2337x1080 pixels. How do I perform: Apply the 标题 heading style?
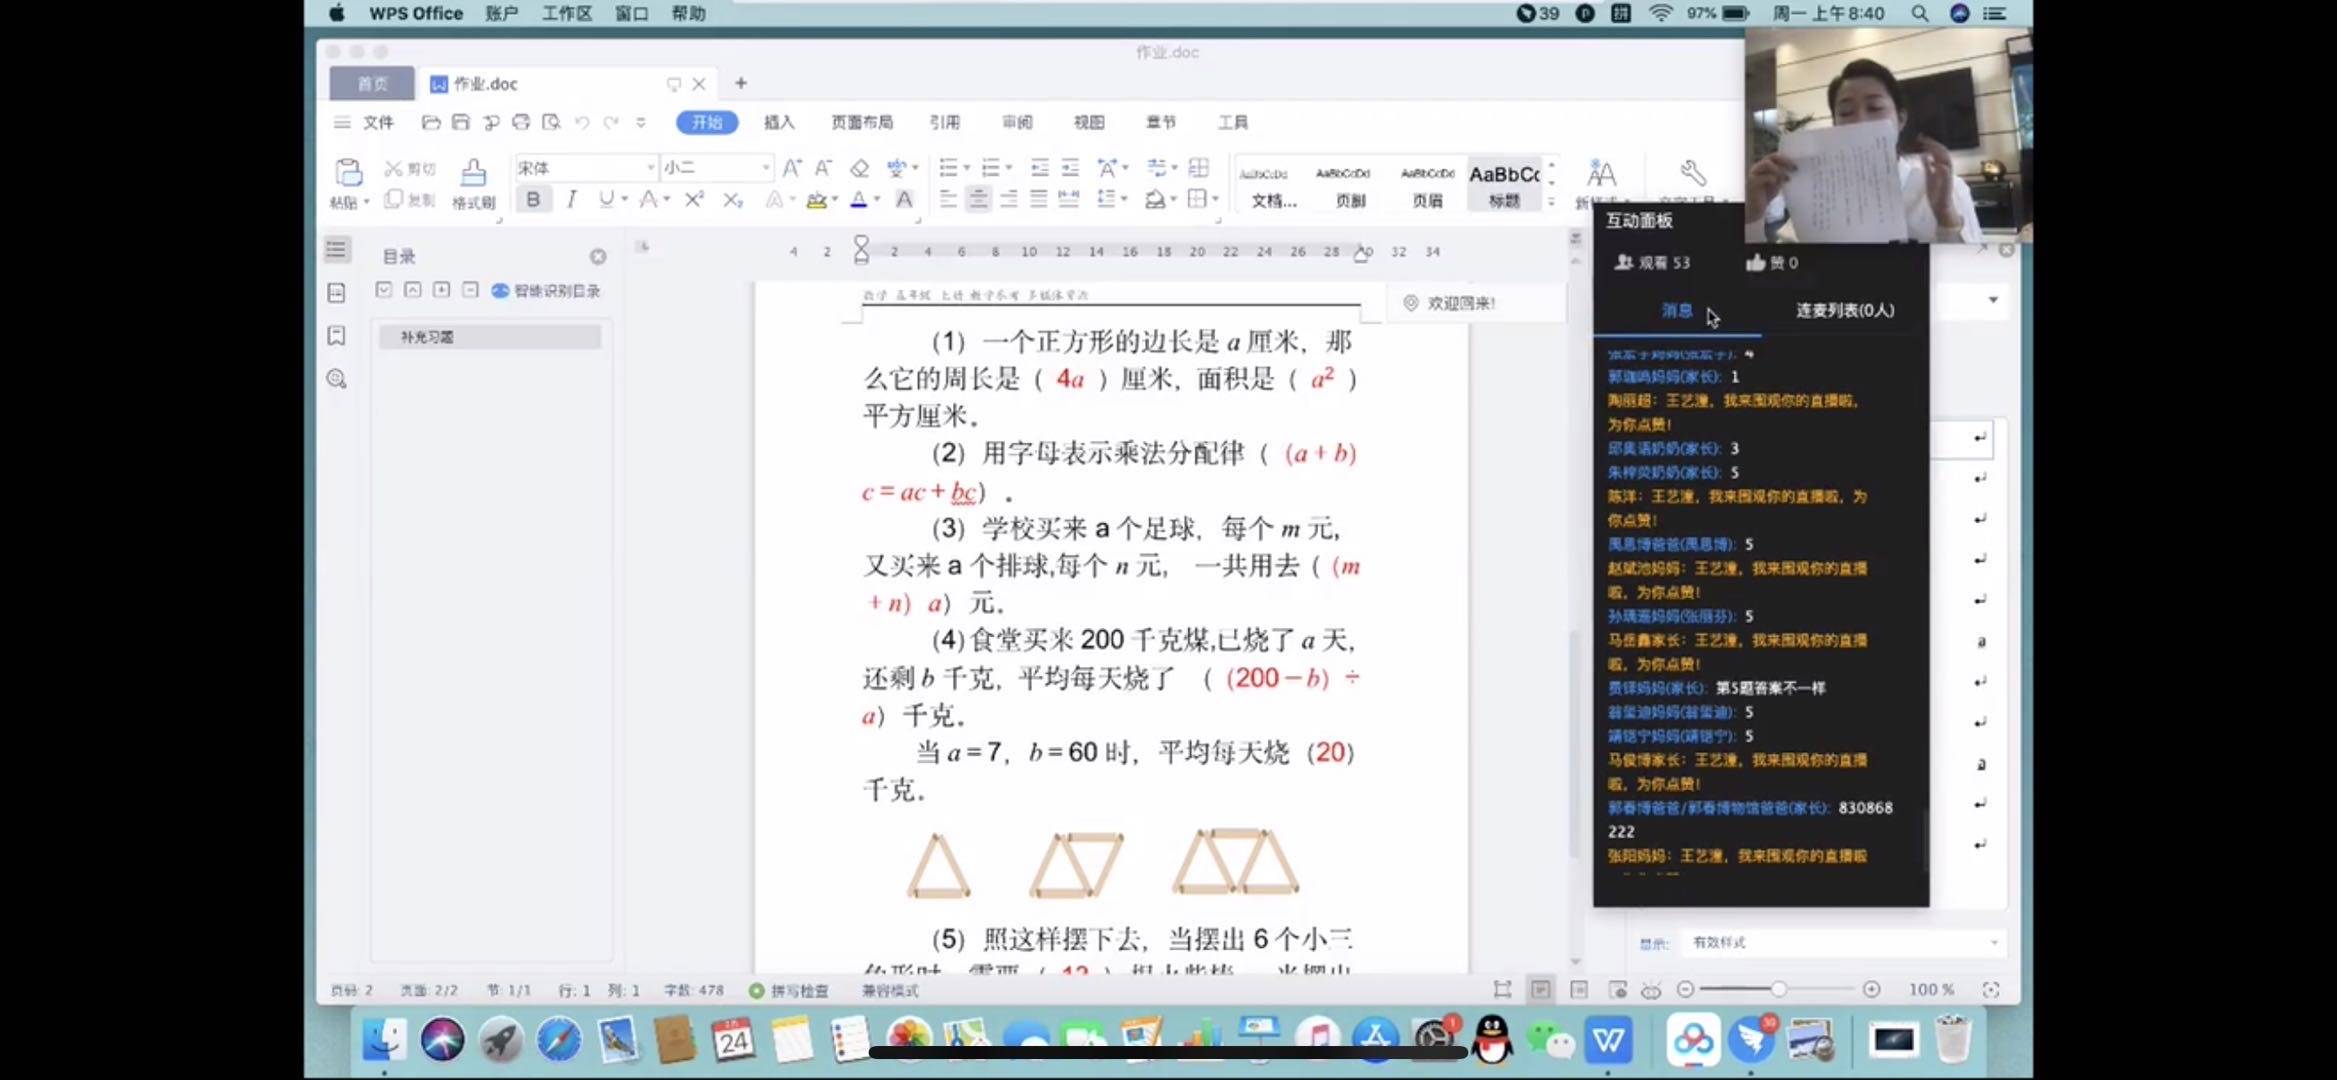click(1504, 184)
